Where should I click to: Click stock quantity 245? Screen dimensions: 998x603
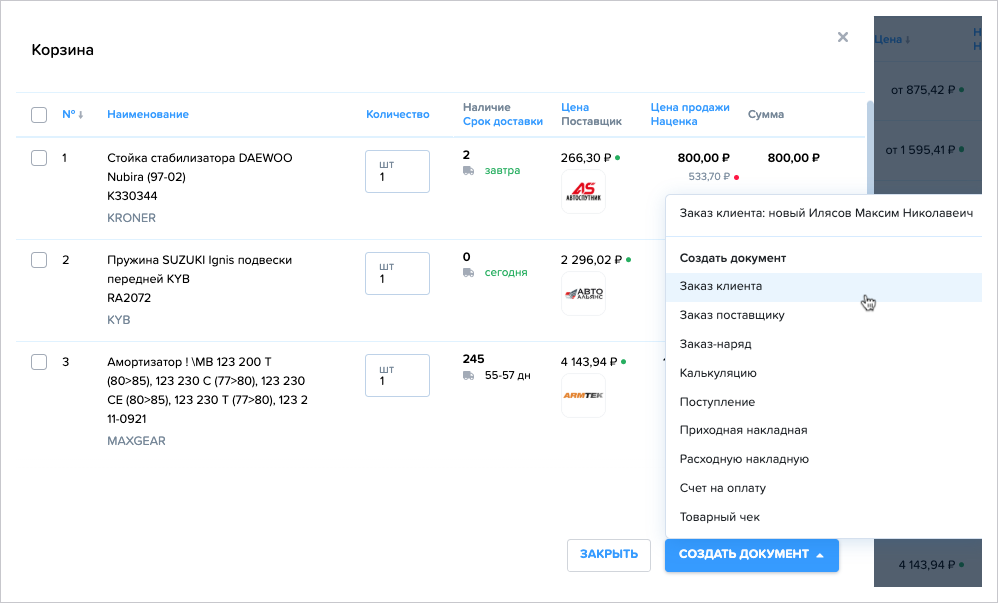pos(474,359)
